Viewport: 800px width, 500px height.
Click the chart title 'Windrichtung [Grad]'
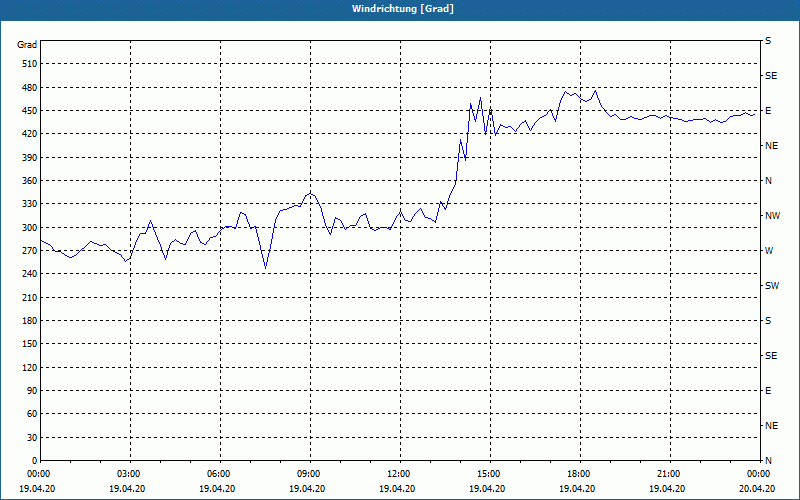pos(403,9)
